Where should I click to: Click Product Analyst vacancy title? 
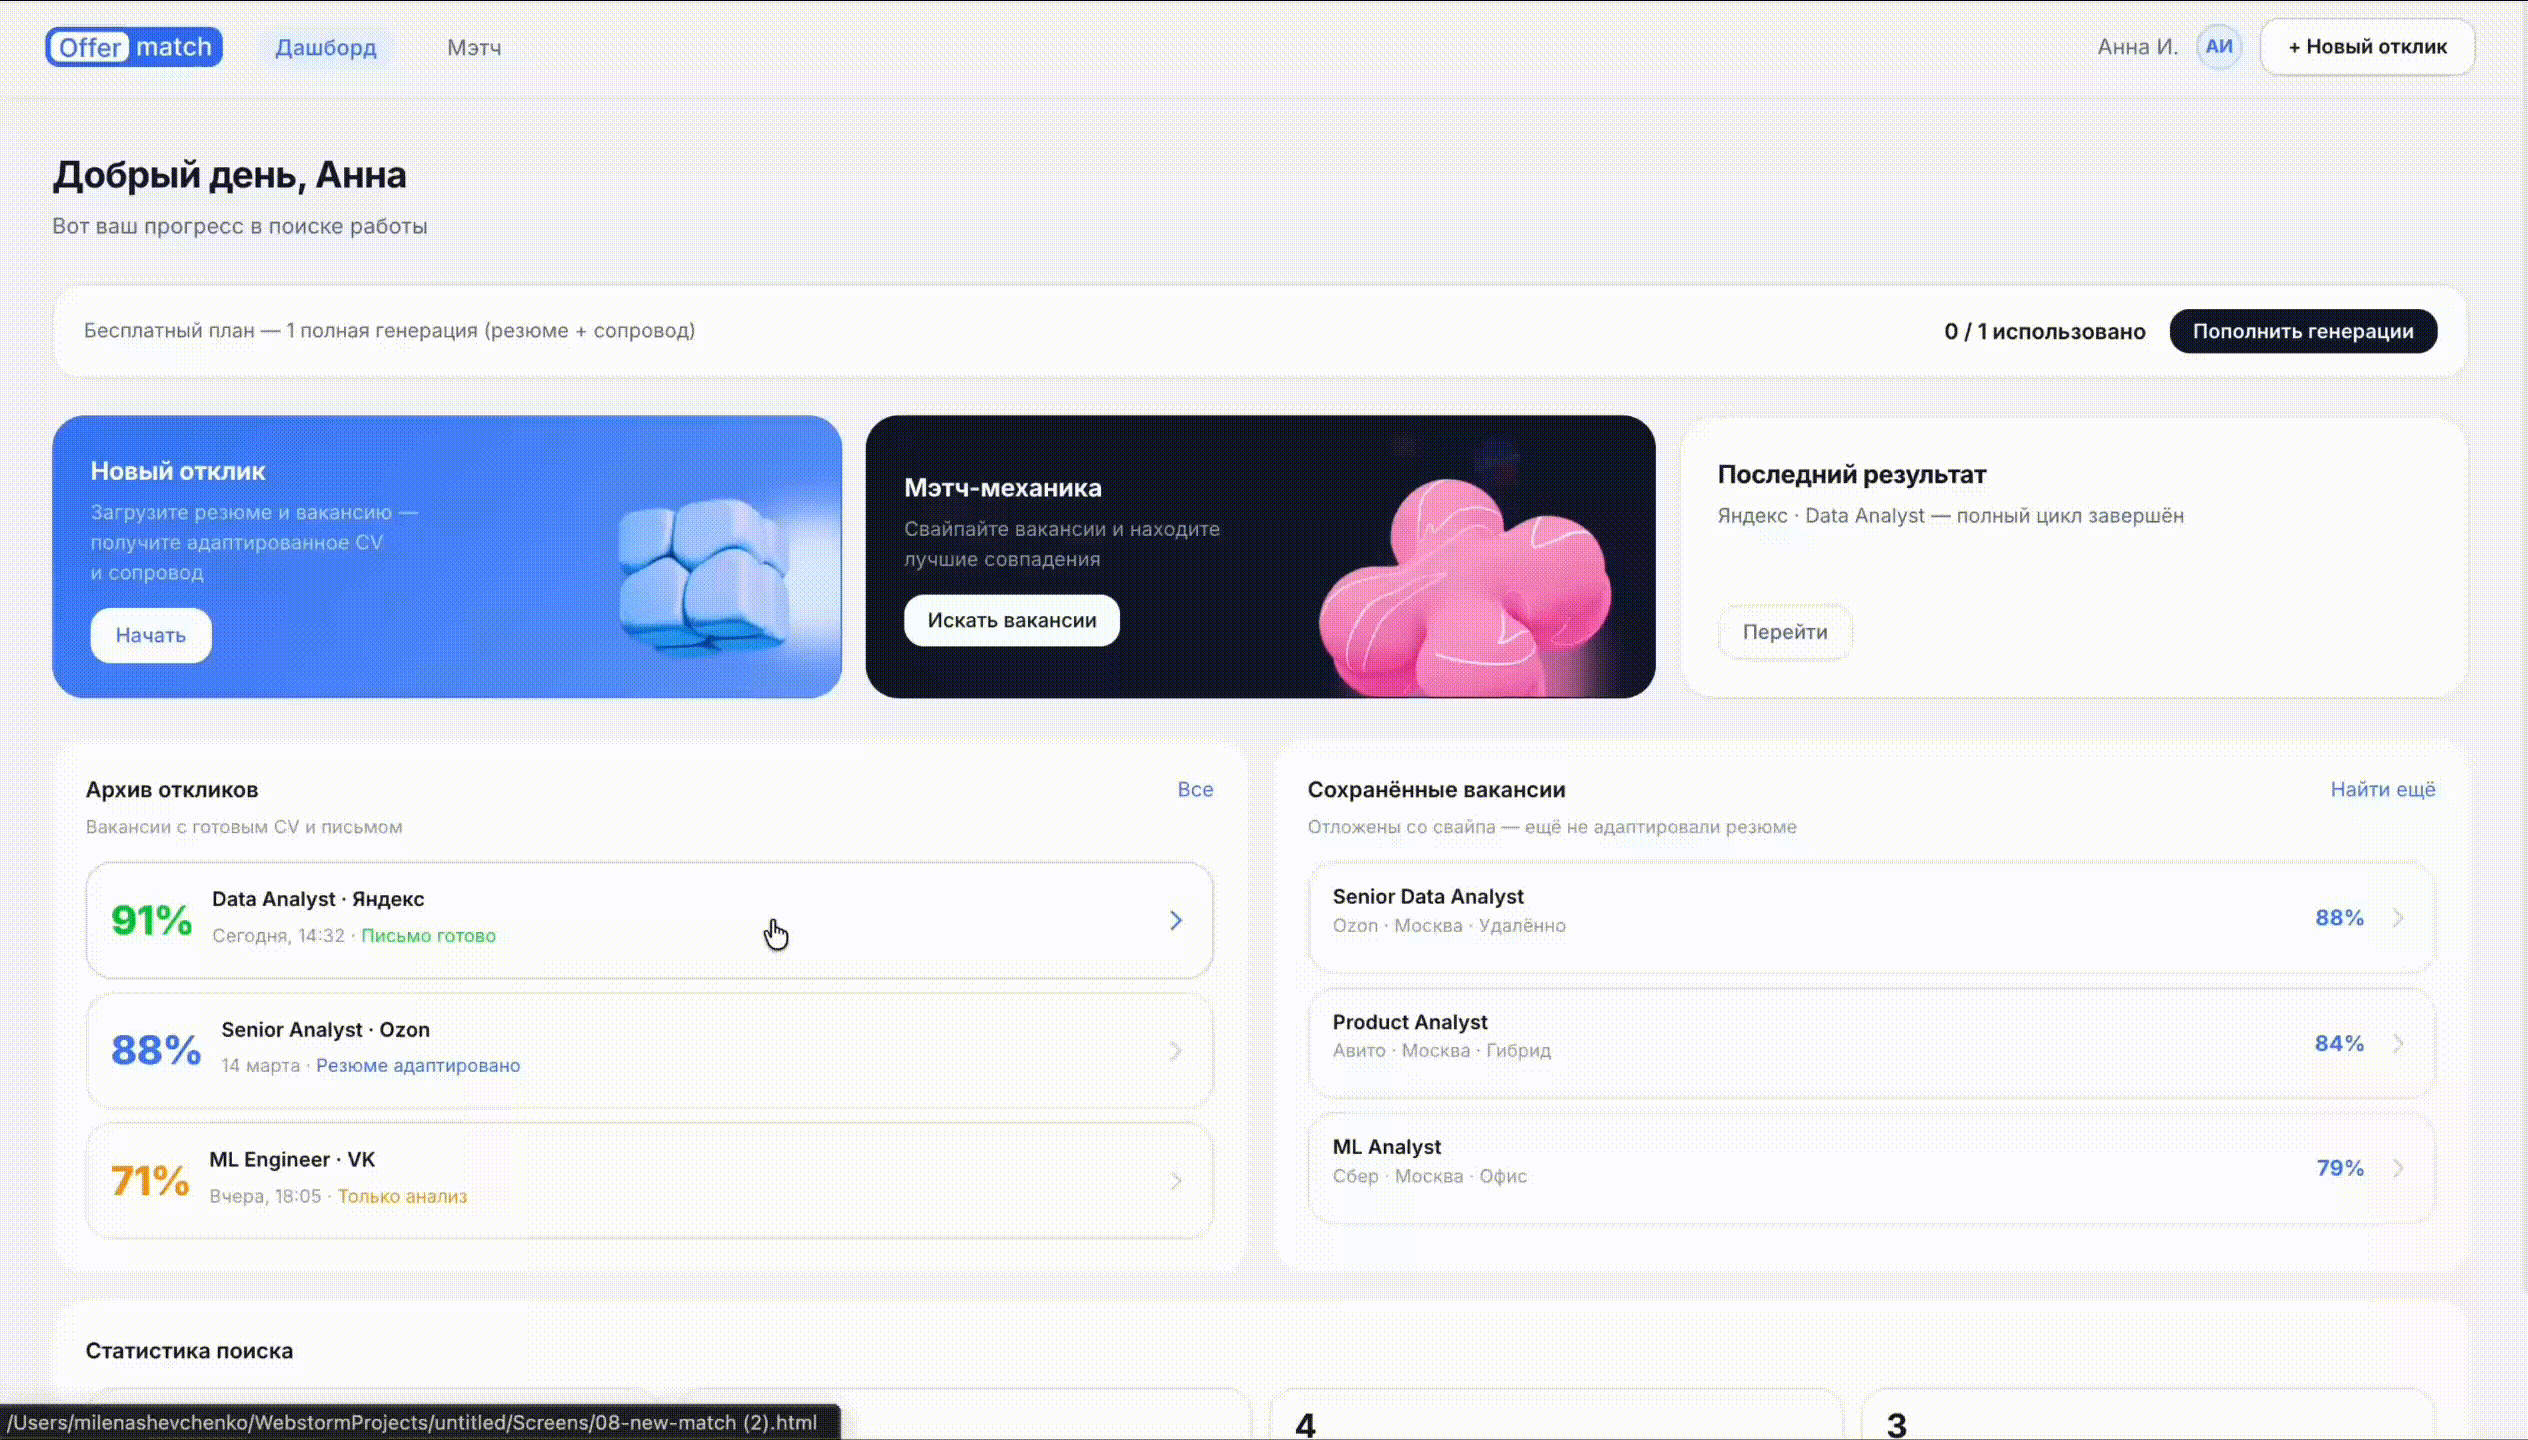[1409, 1022]
